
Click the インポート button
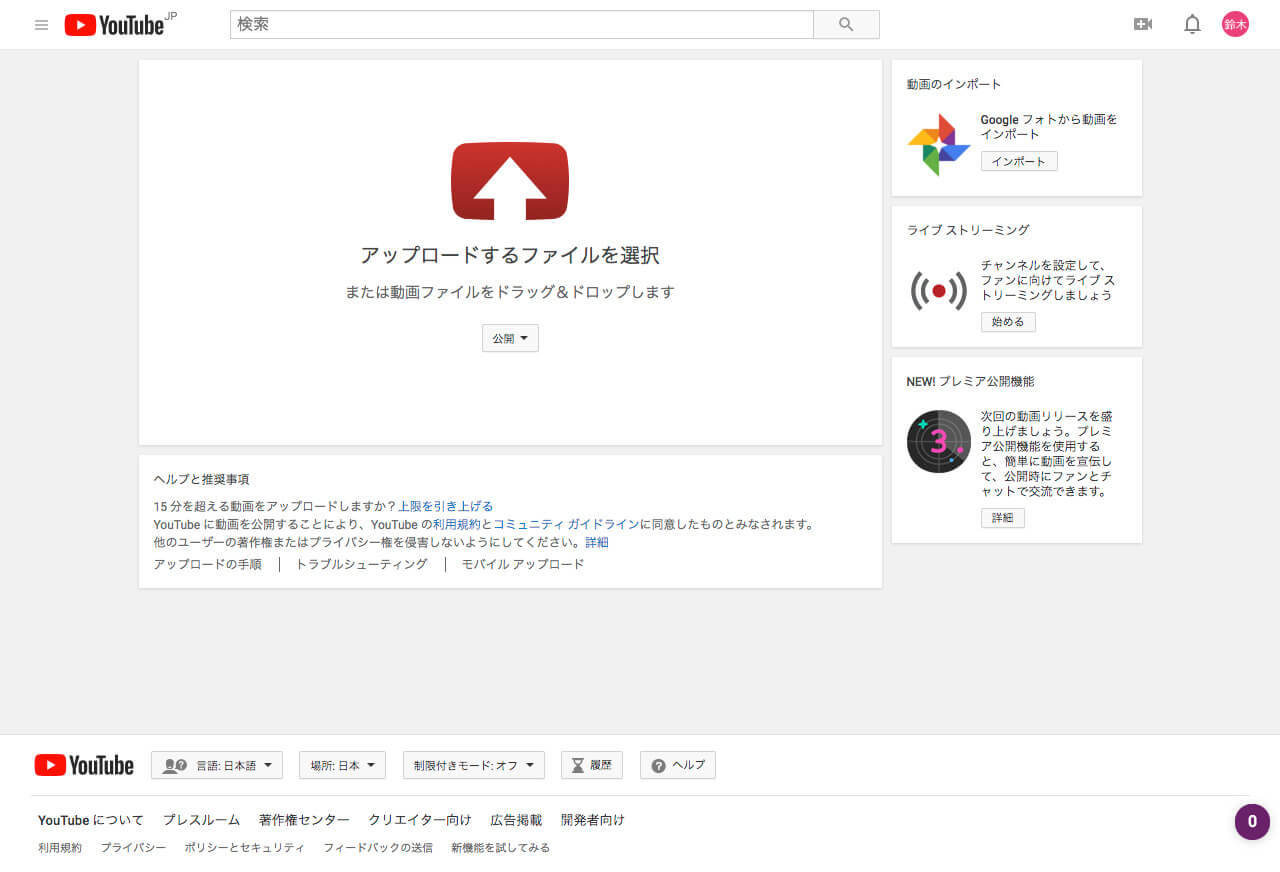[1019, 161]
